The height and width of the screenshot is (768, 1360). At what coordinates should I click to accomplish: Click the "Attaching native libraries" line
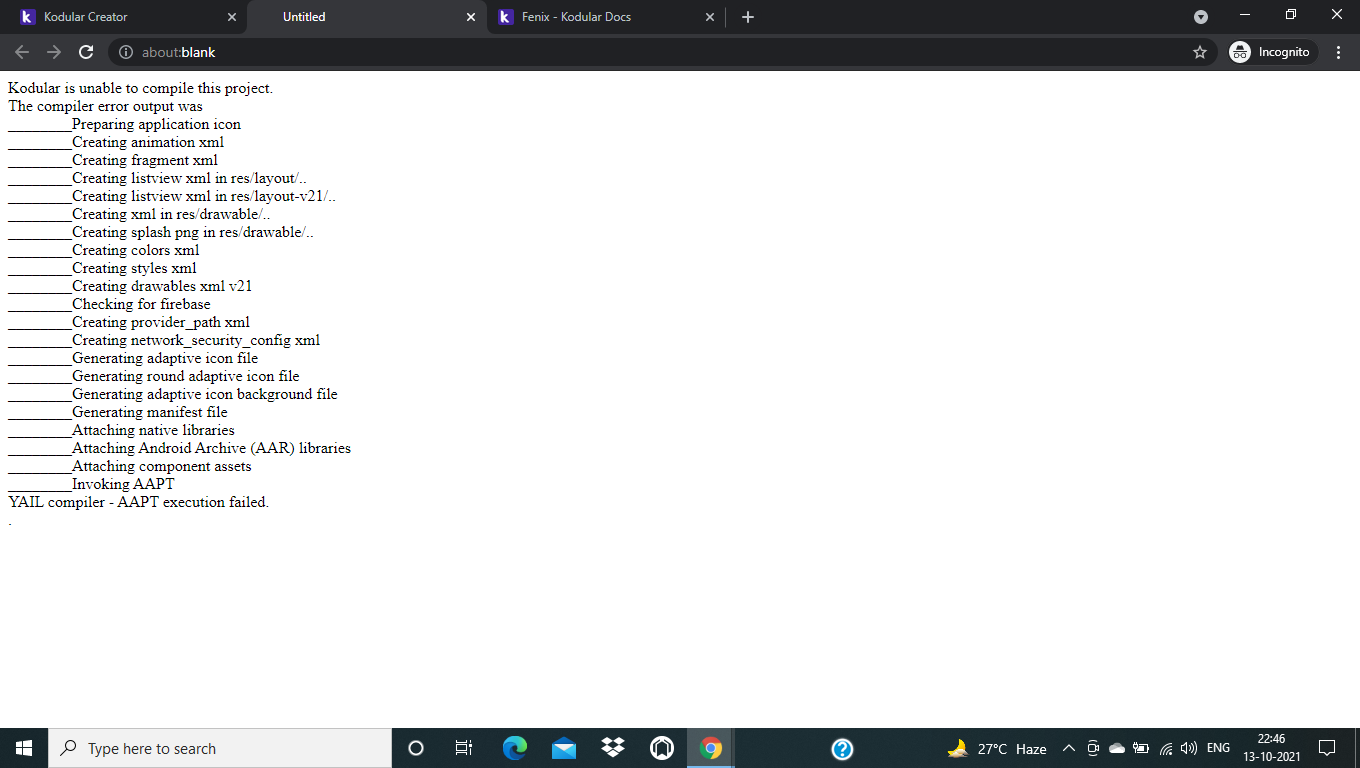click(x=153, y=430)
